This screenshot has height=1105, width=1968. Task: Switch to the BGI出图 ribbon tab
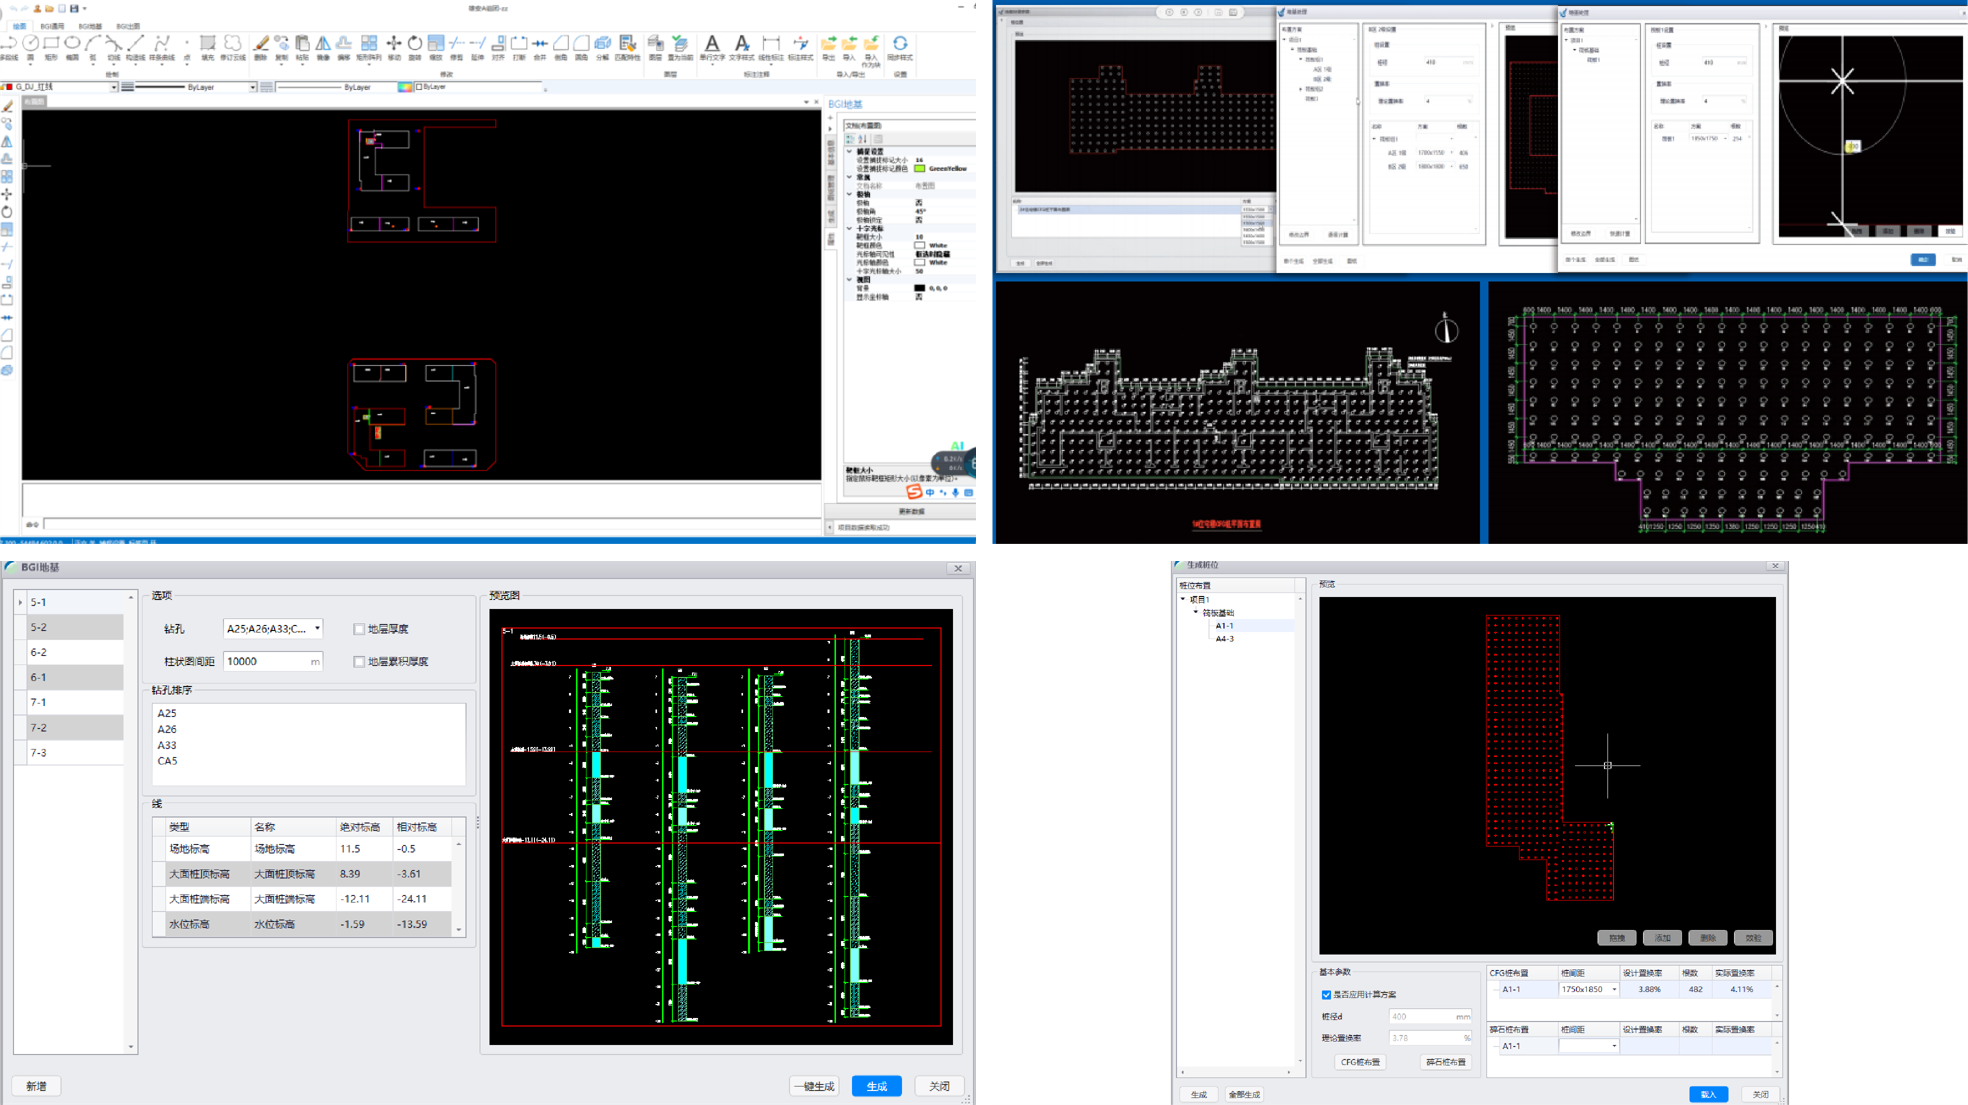coord(128,26)
